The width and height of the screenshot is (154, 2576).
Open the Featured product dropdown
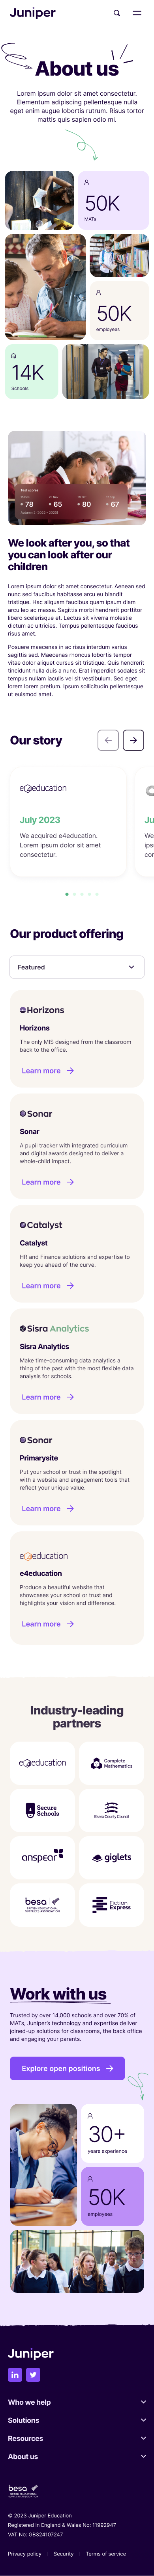77,967
